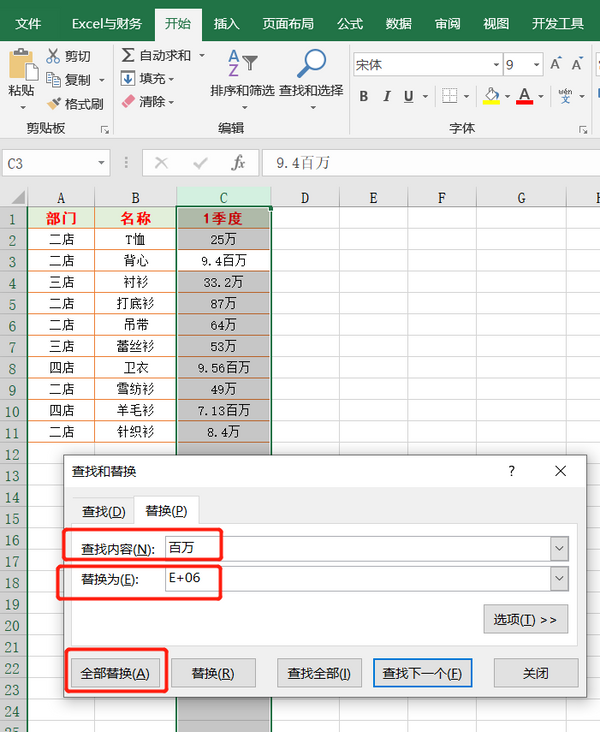Click the Select All corner triangle
This screenshot has height=732, width=600.
(x=18, y=197)
